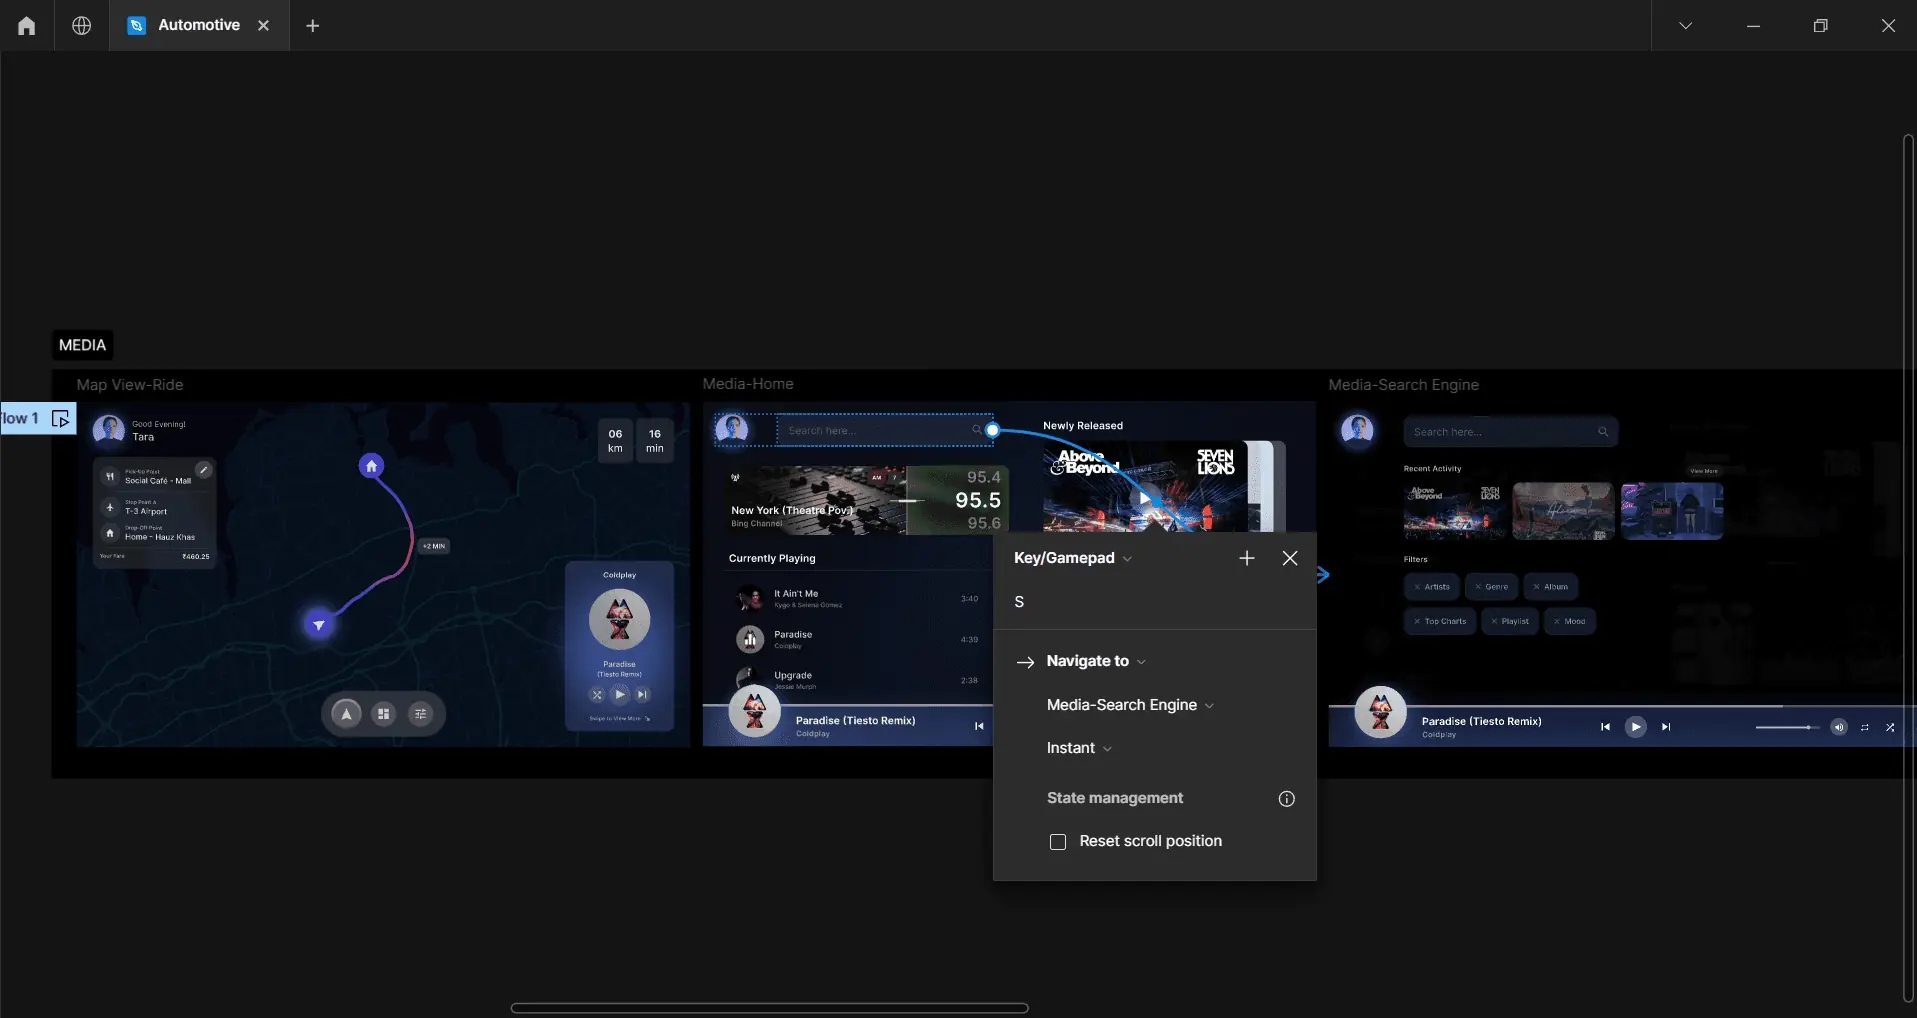This screenshot has height=1018, width=1917.
Task: Click the volume slider in Media-Search player
Action: pos(1786,727)
